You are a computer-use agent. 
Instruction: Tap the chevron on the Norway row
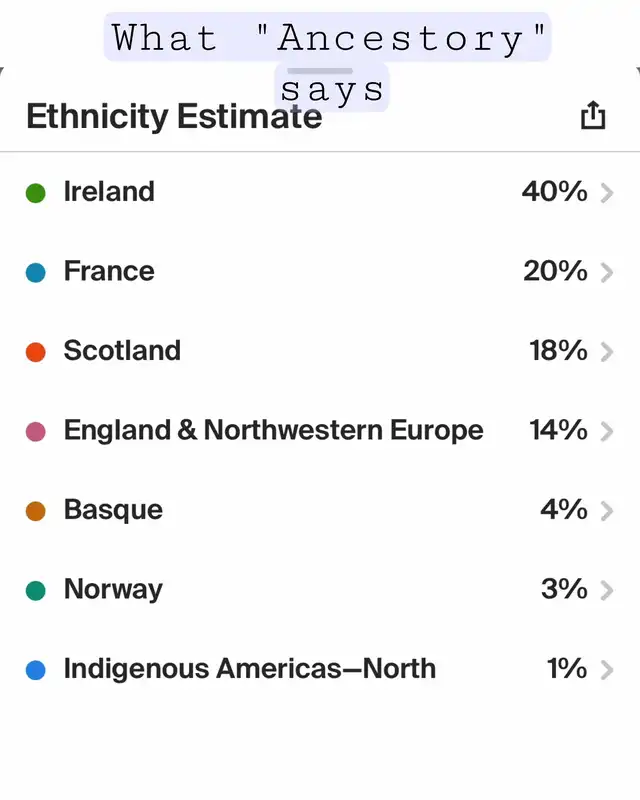tap(607, 590)
